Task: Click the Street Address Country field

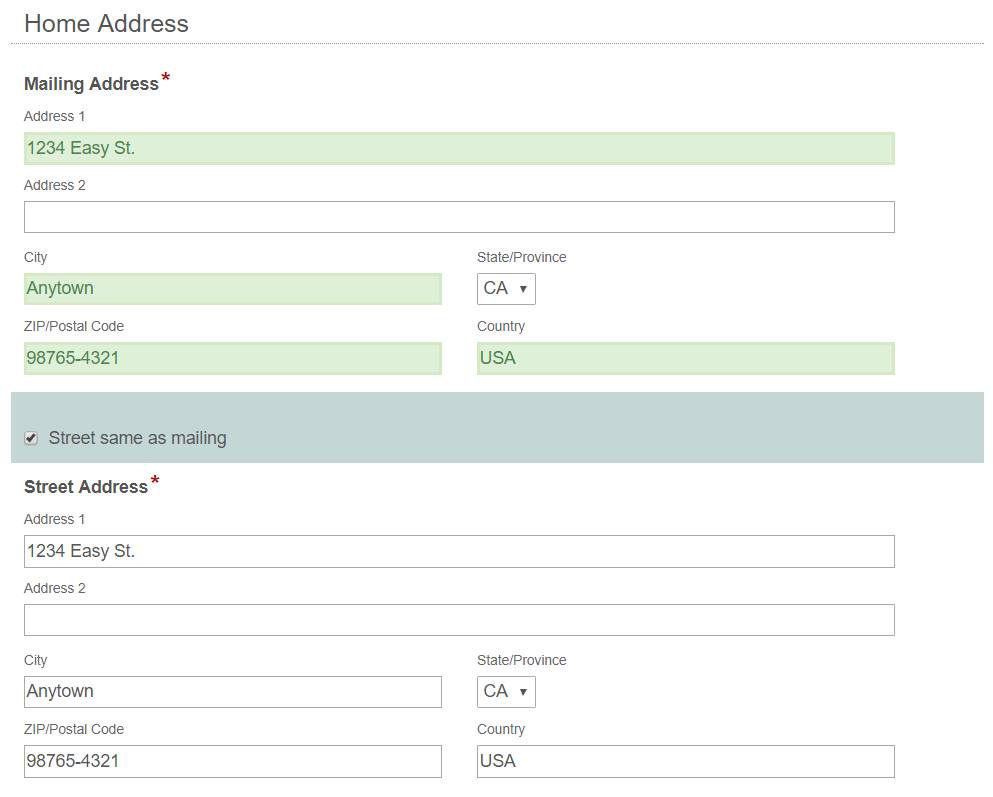Action: [685, 761]
